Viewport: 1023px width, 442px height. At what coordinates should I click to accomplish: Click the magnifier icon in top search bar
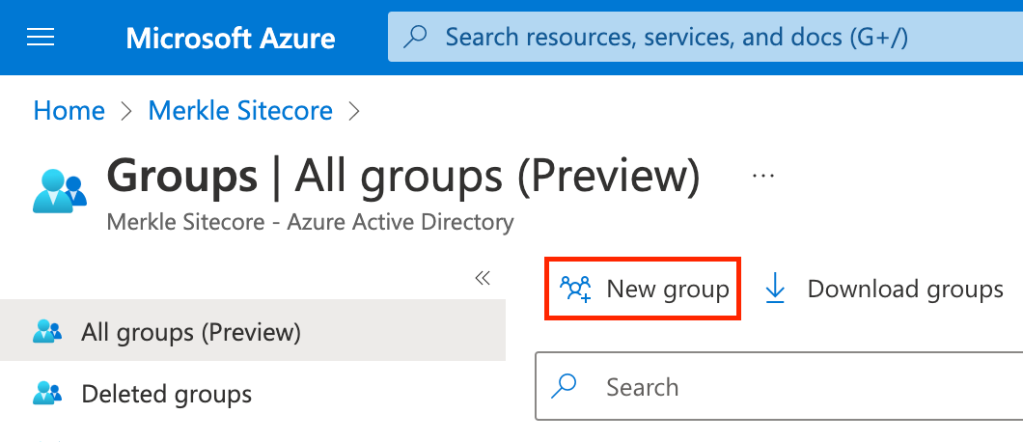pos(416,37)
